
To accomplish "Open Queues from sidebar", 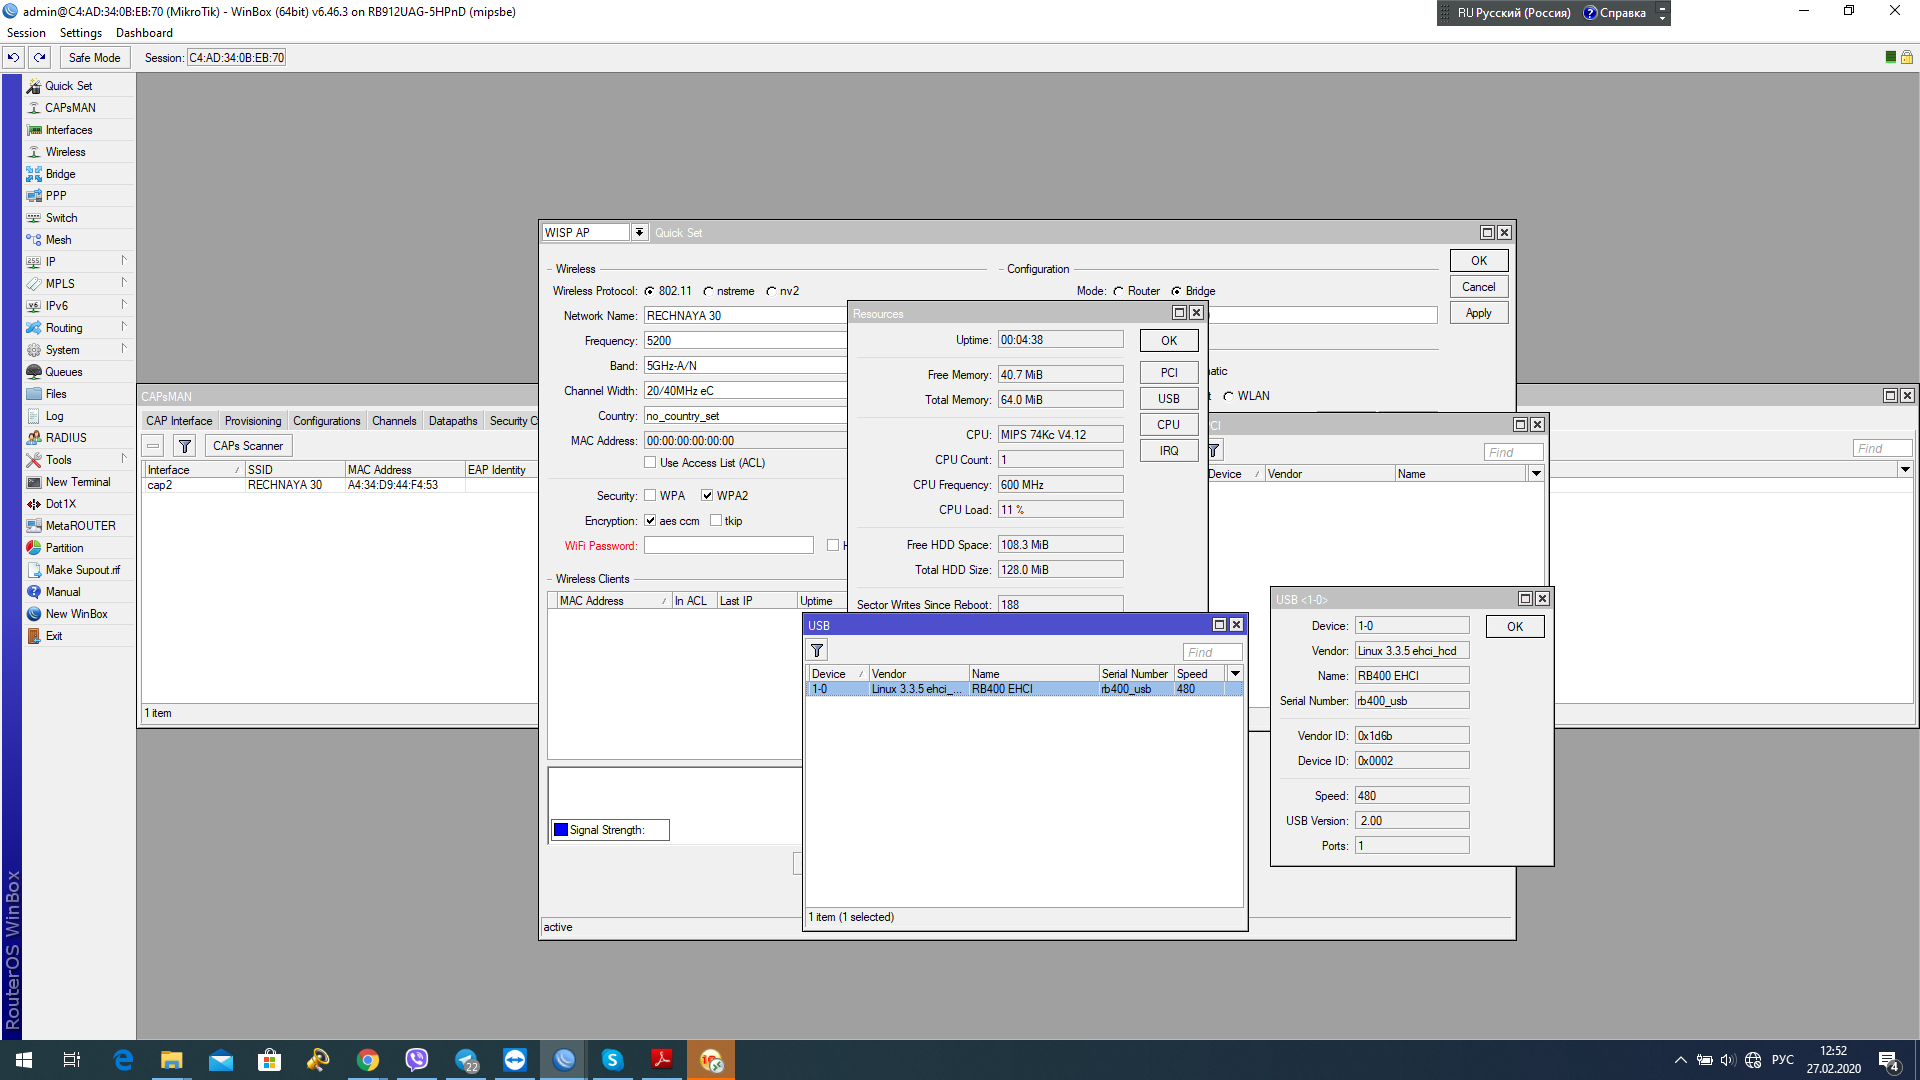I will click(x=64, y=372).
